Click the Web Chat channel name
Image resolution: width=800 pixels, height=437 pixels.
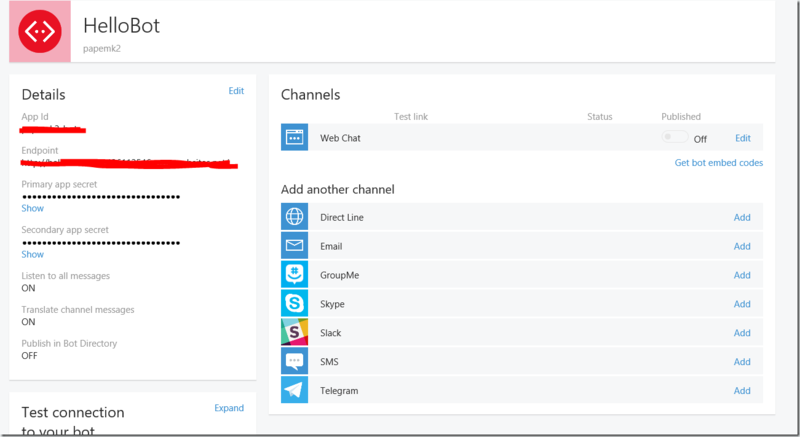(340, 138)
